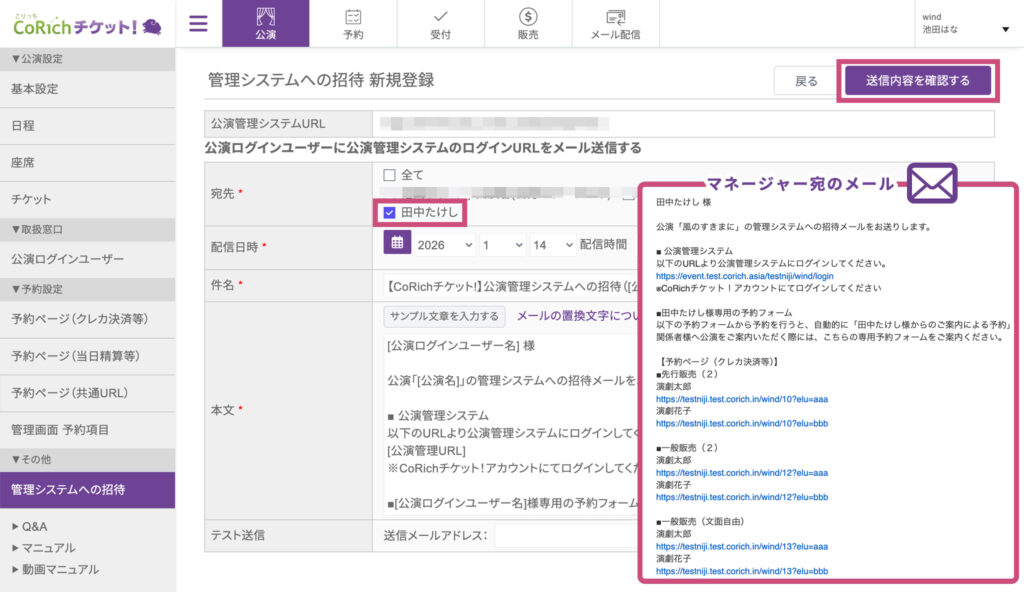Click the 送信内容を確認する button

pyautogui.click(x=917, y=81)
